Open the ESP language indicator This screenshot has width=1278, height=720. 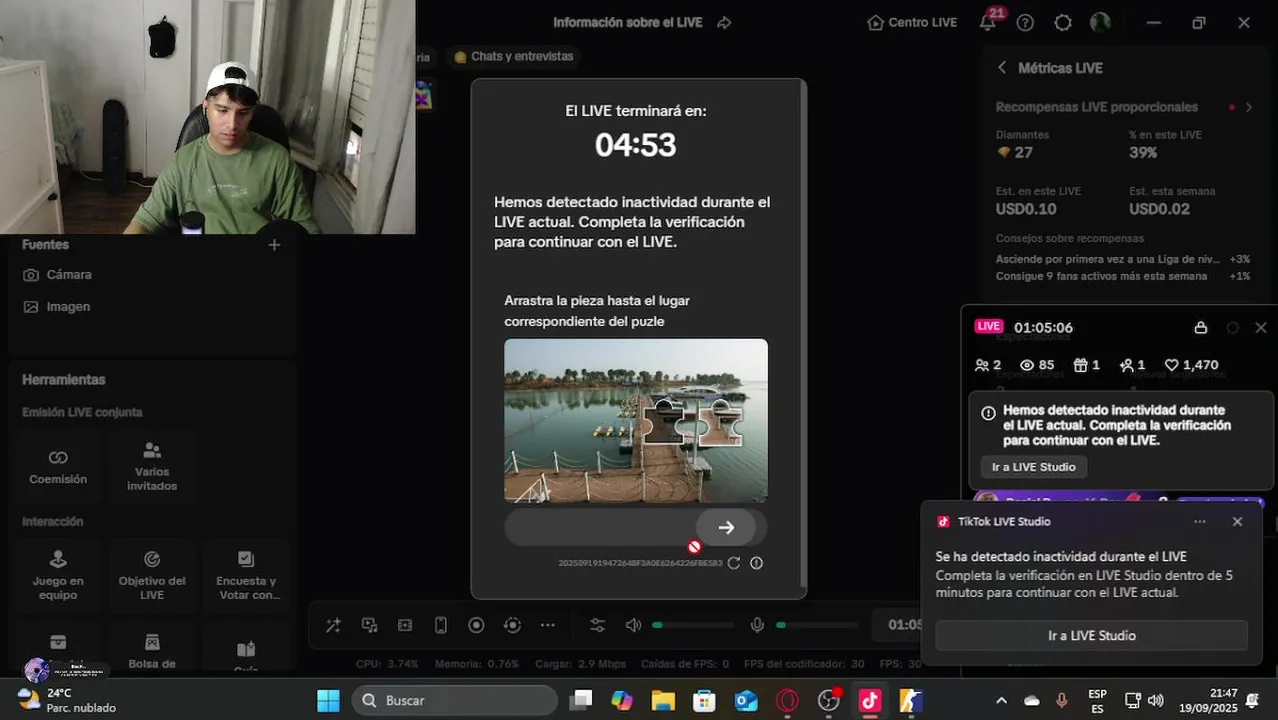tap(1097, 700)
